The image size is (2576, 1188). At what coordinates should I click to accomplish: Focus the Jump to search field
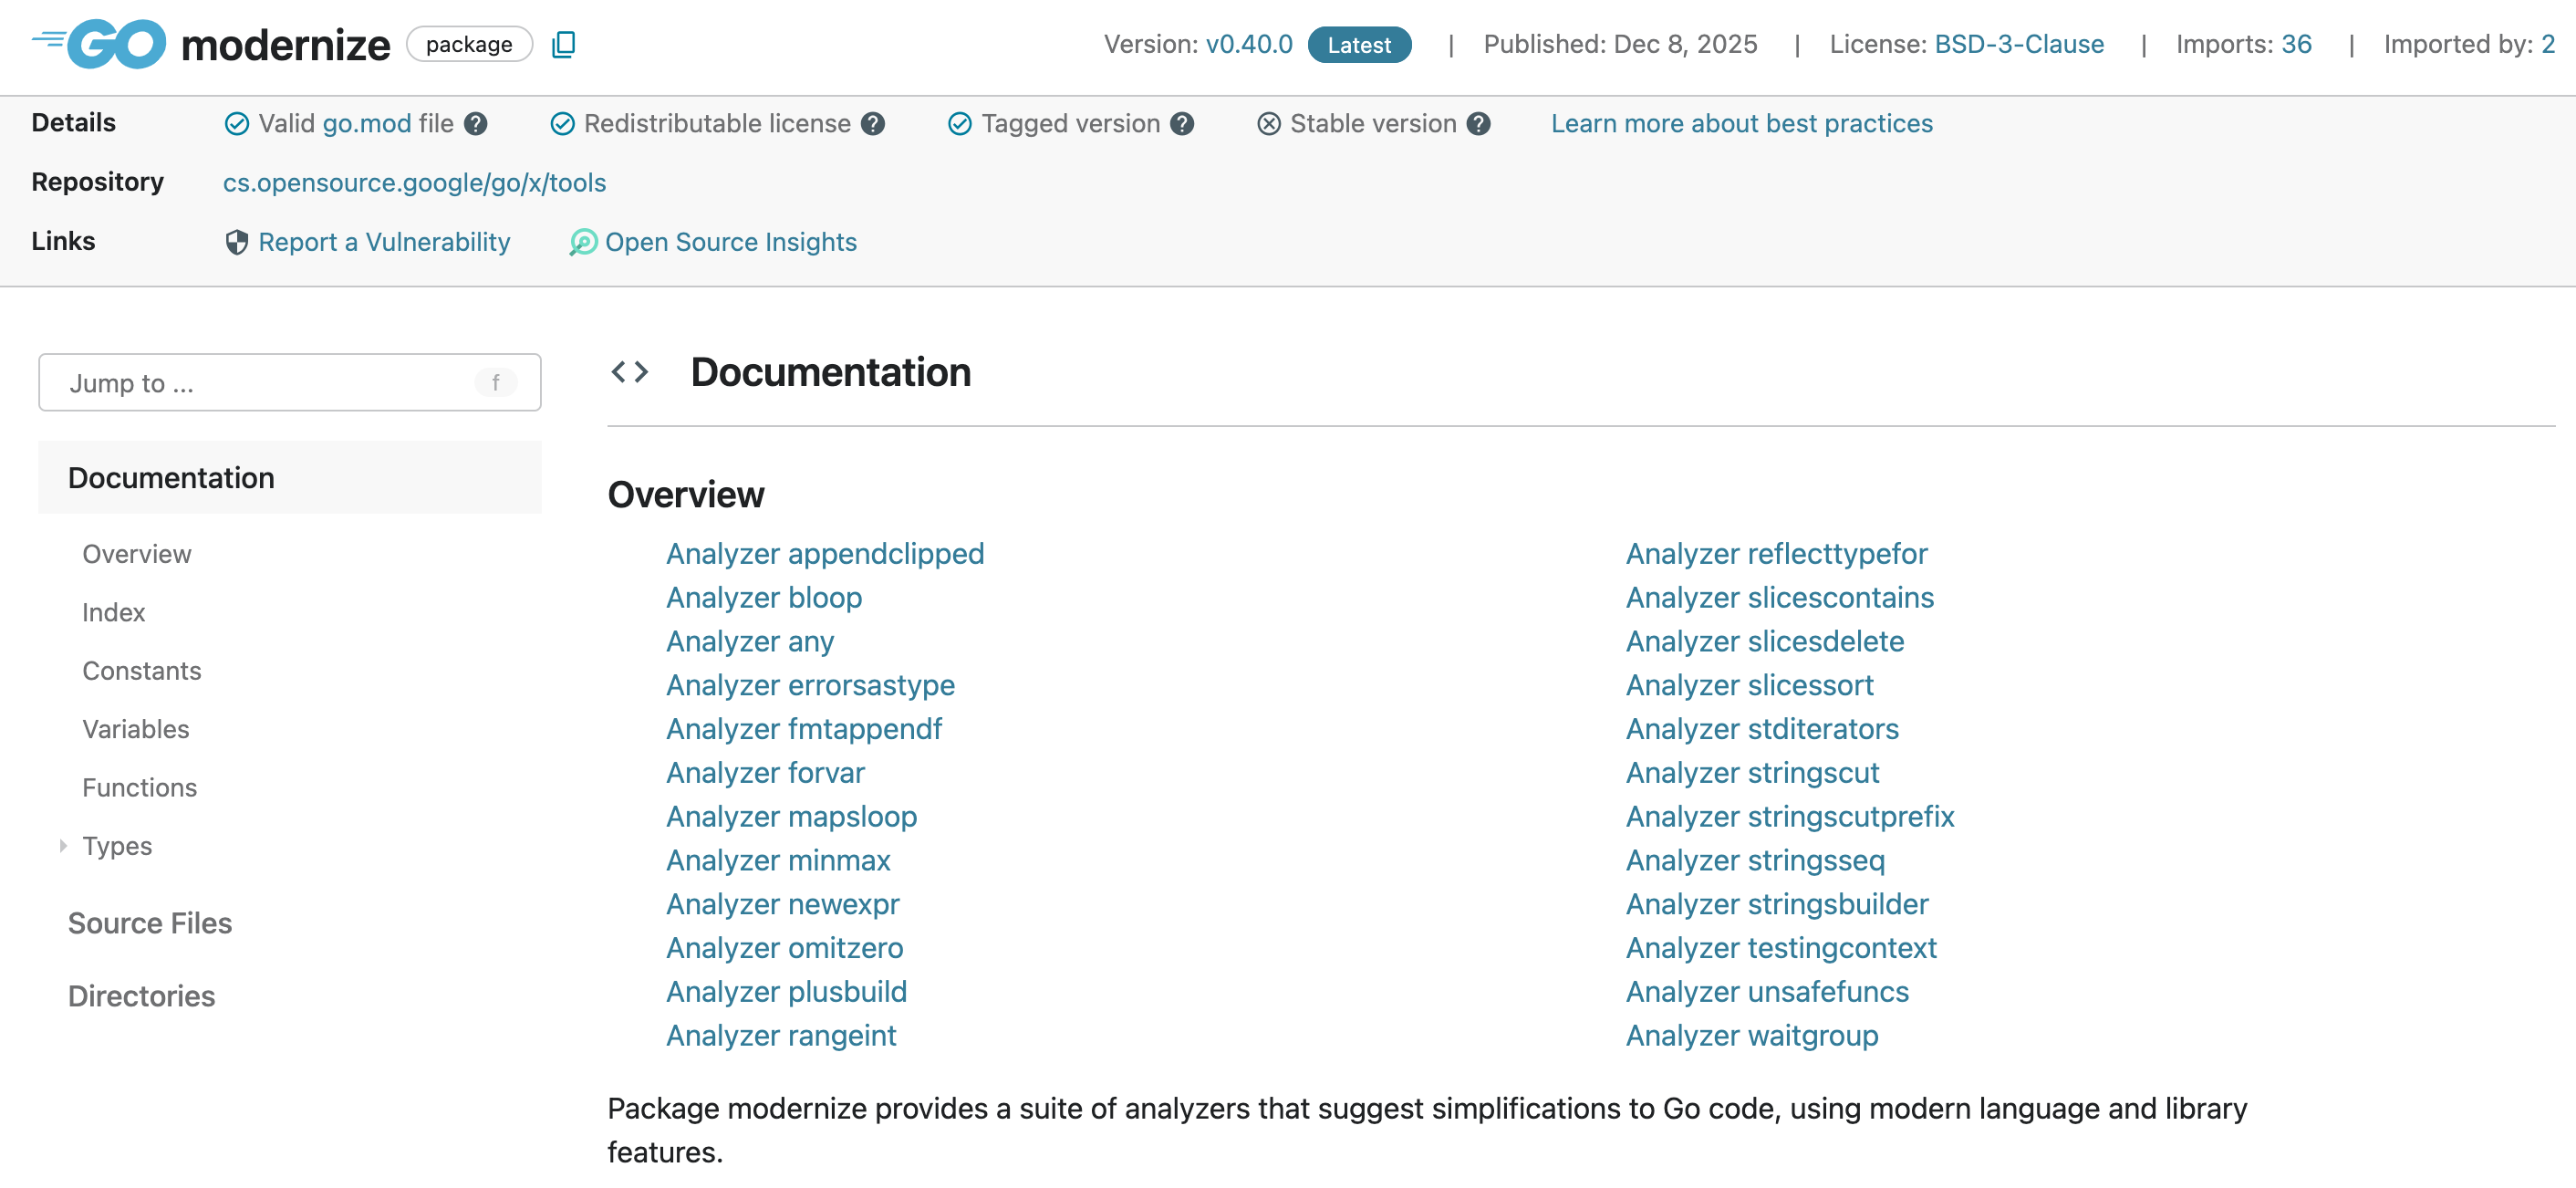click(x=290, y=382)
